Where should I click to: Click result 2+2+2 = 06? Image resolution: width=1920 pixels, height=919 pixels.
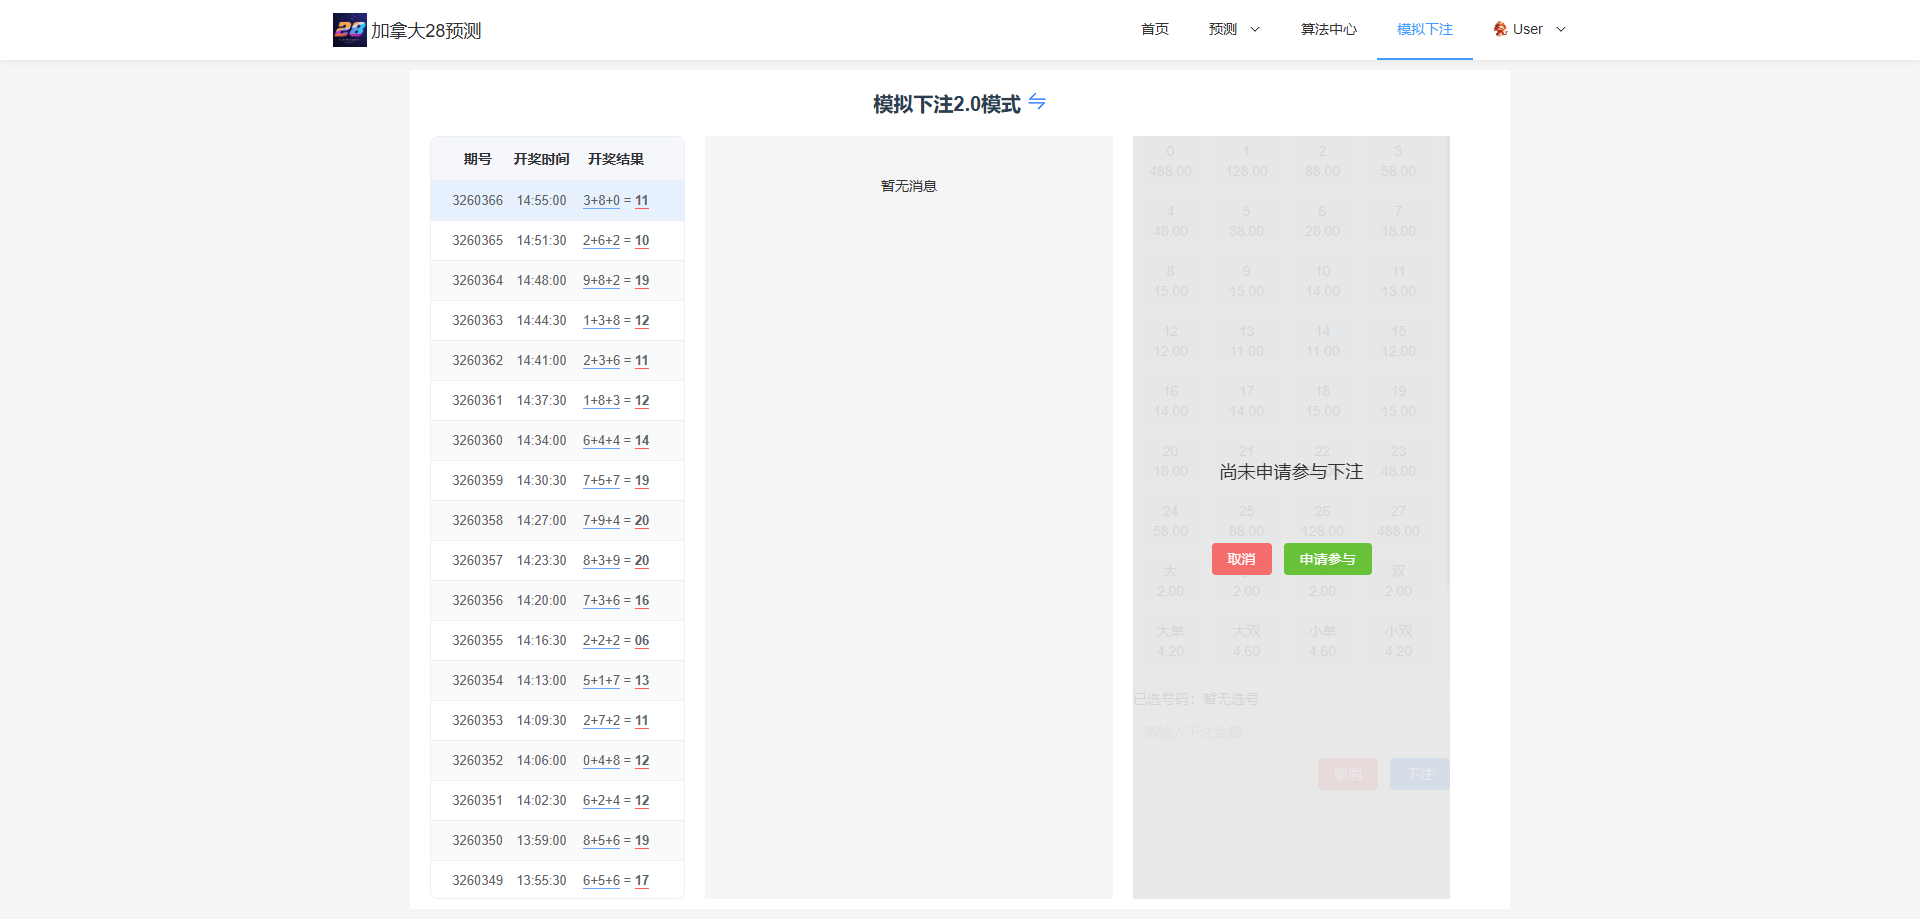click(x=616, y=640)
